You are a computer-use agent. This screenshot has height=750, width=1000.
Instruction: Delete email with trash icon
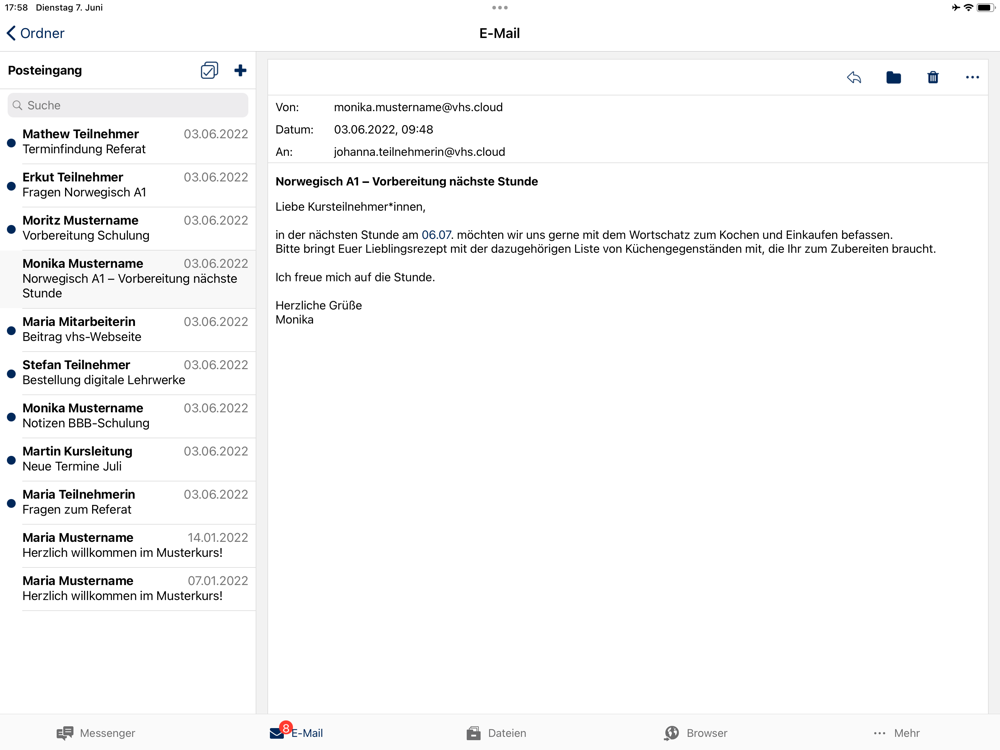(932, 77)
